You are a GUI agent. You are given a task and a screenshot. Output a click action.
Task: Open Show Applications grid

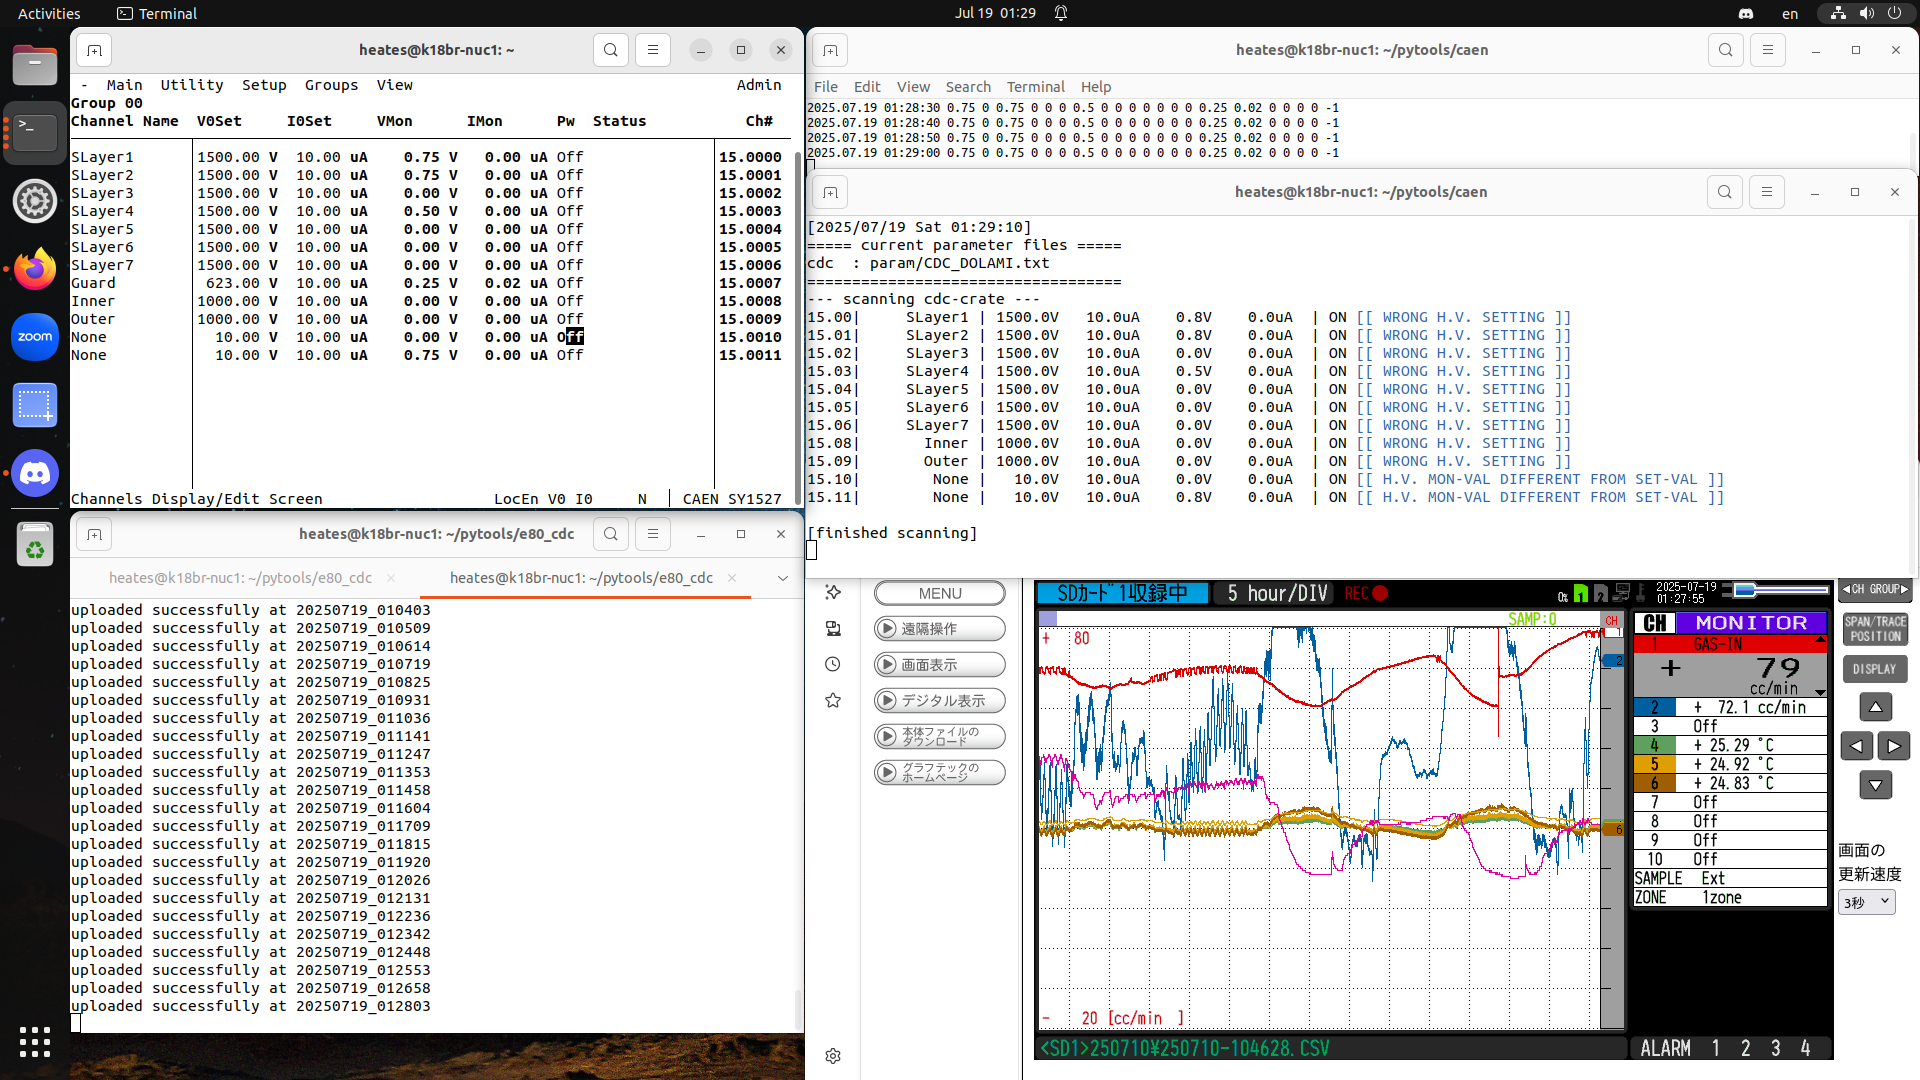[x=35, y=1042]
